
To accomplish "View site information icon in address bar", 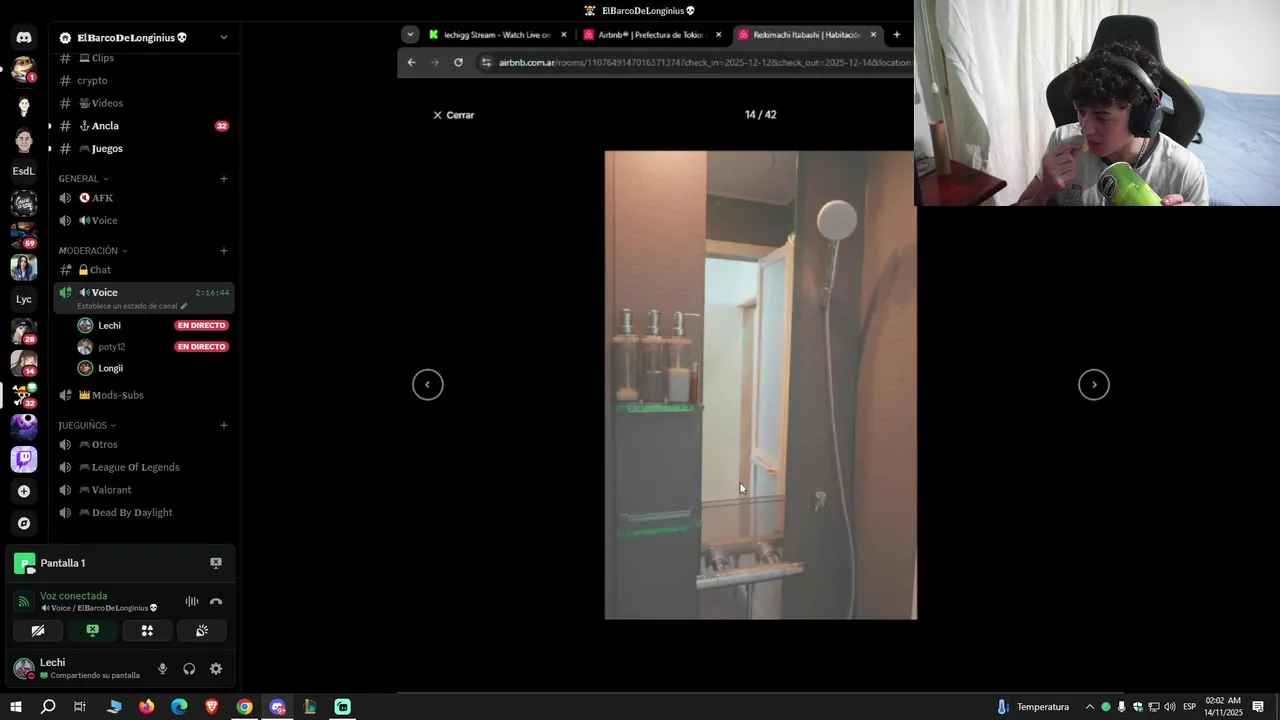I will (x=486, y=62).
